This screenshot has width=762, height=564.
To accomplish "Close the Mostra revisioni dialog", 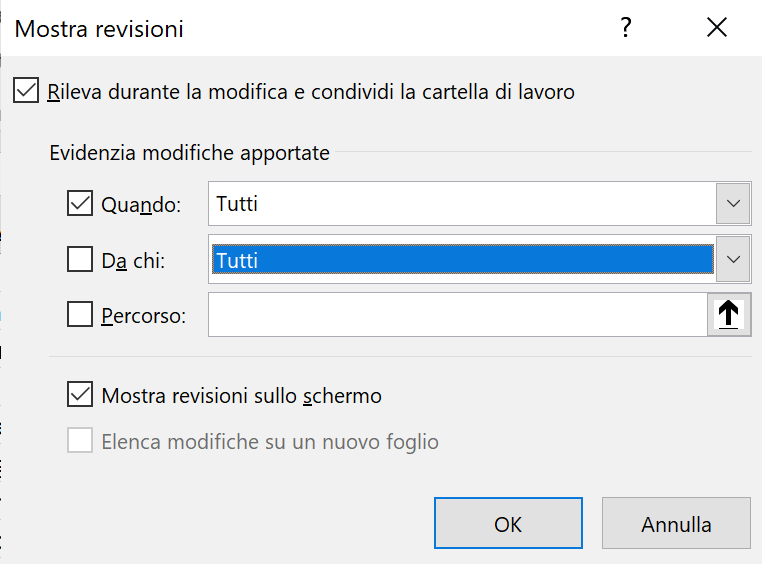I will pos(717,27).
